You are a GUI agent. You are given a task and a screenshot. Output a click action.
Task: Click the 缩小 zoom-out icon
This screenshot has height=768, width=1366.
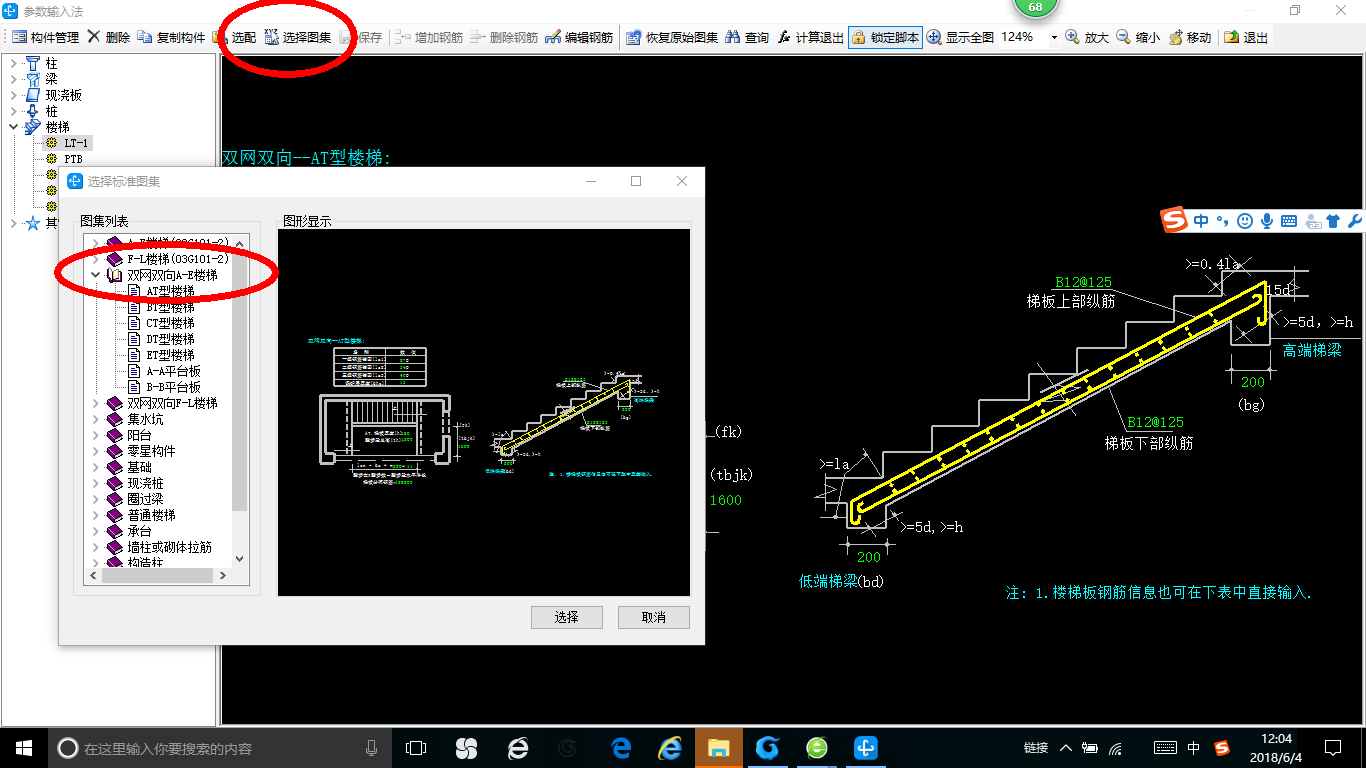click(x=1123, y=37)
